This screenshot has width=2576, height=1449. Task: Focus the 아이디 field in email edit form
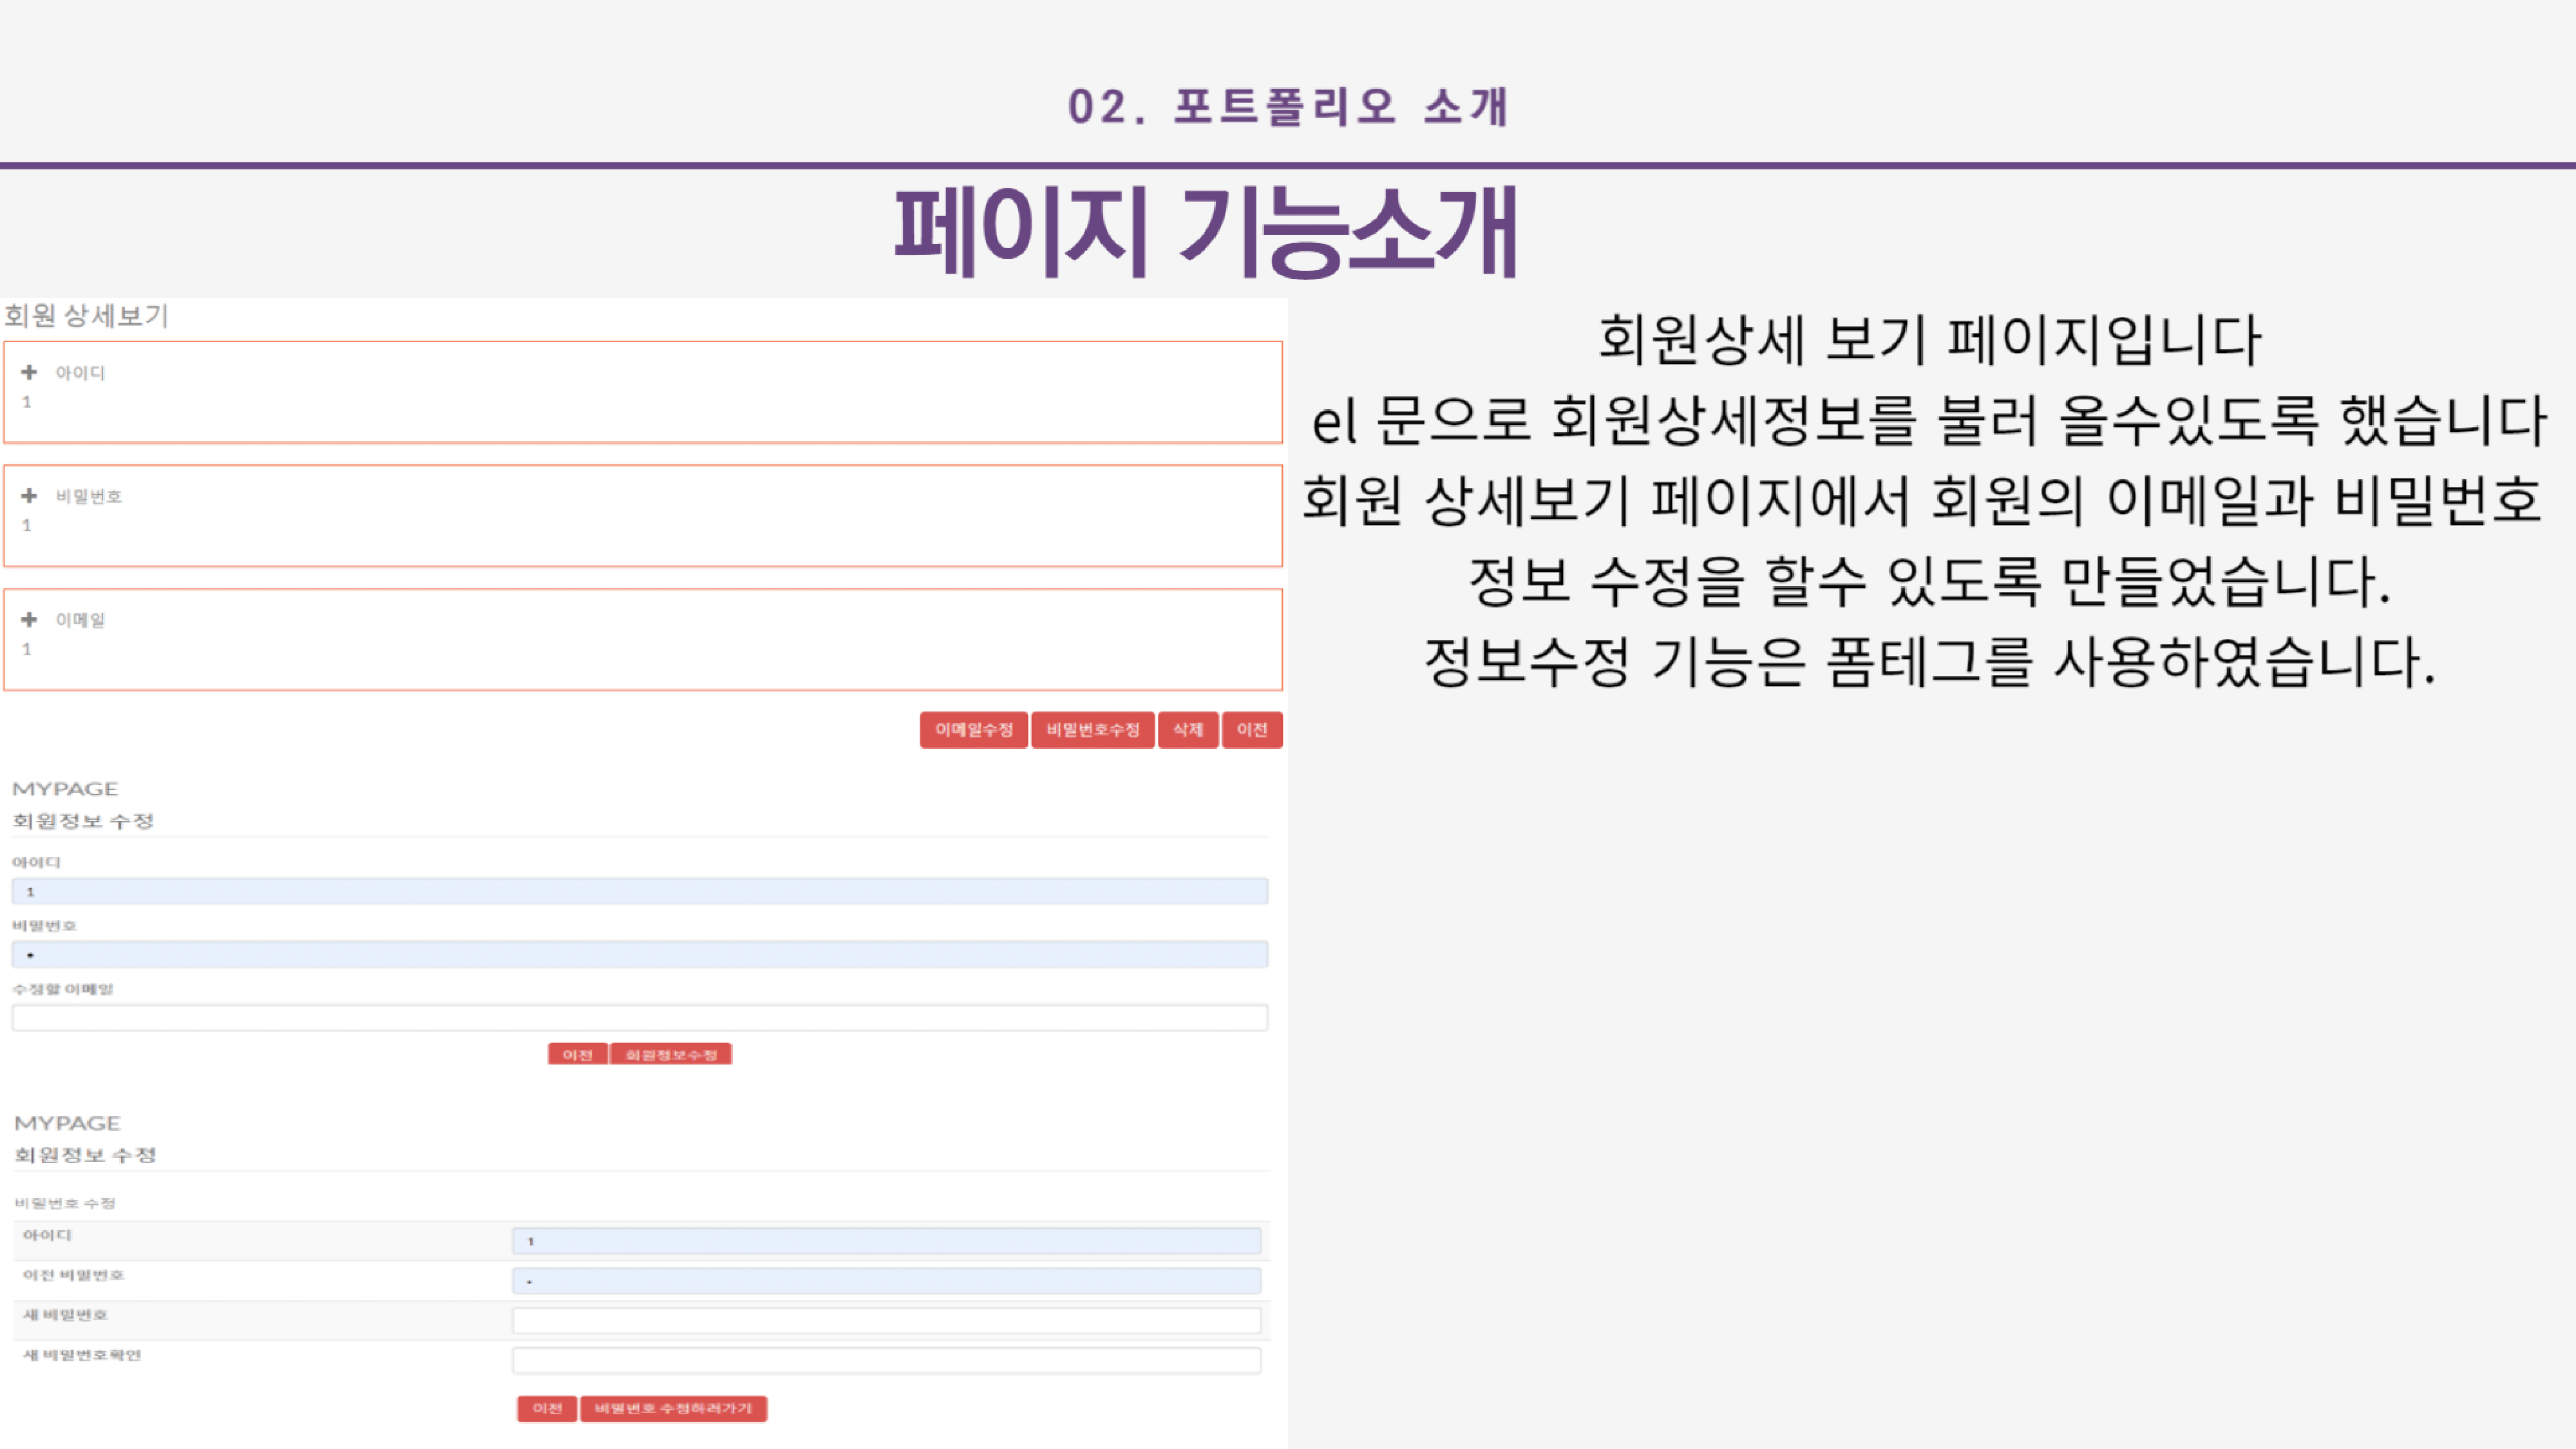pos(640,891)
